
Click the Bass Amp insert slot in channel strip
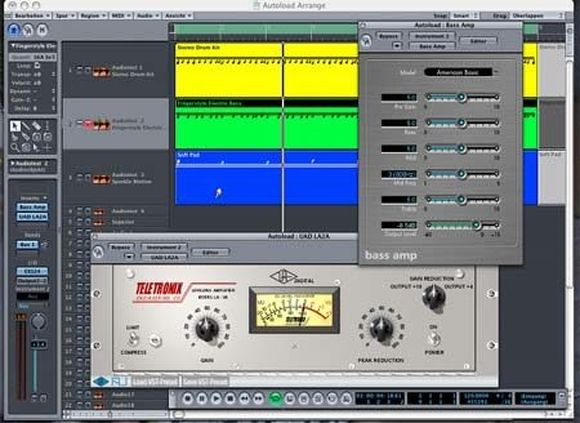[x=33, y=207]
